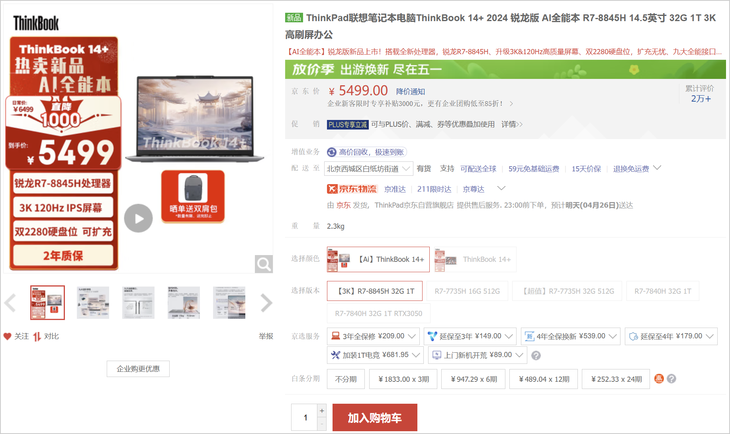Click 降价通知 price drop alert link
The image size is (730, 434).
coord(410,91)
